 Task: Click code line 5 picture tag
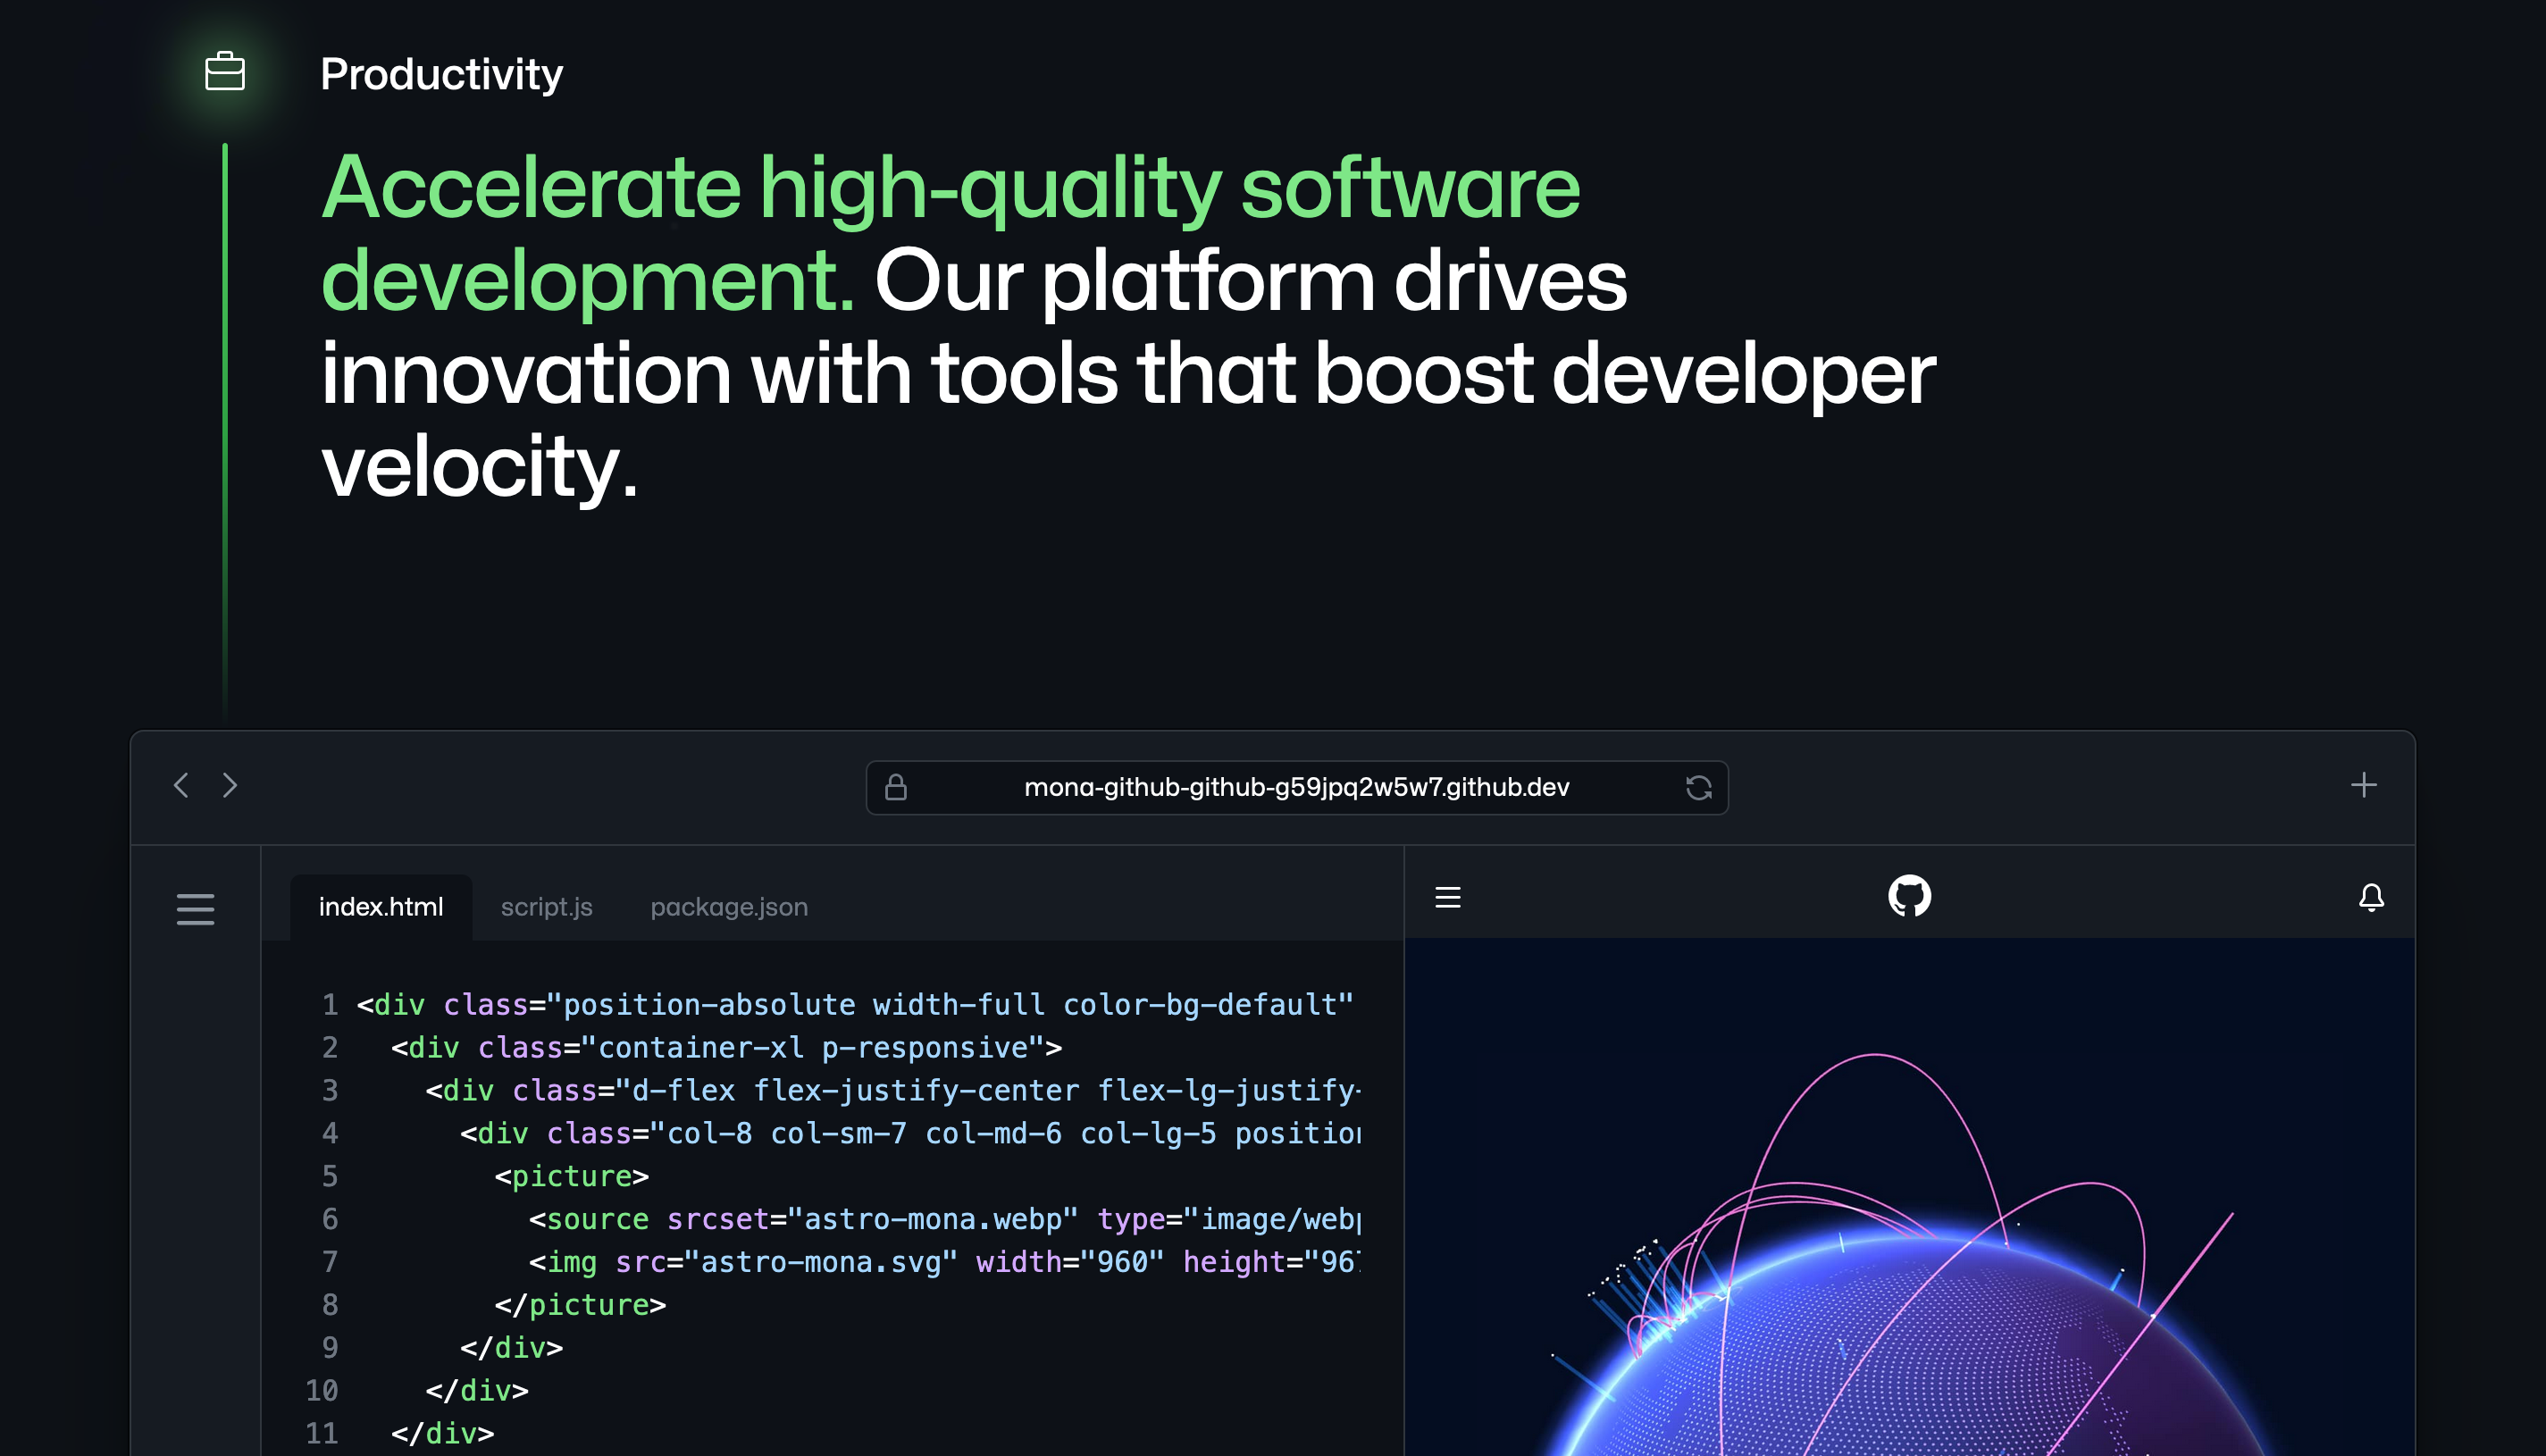[x=572, y=1176]
